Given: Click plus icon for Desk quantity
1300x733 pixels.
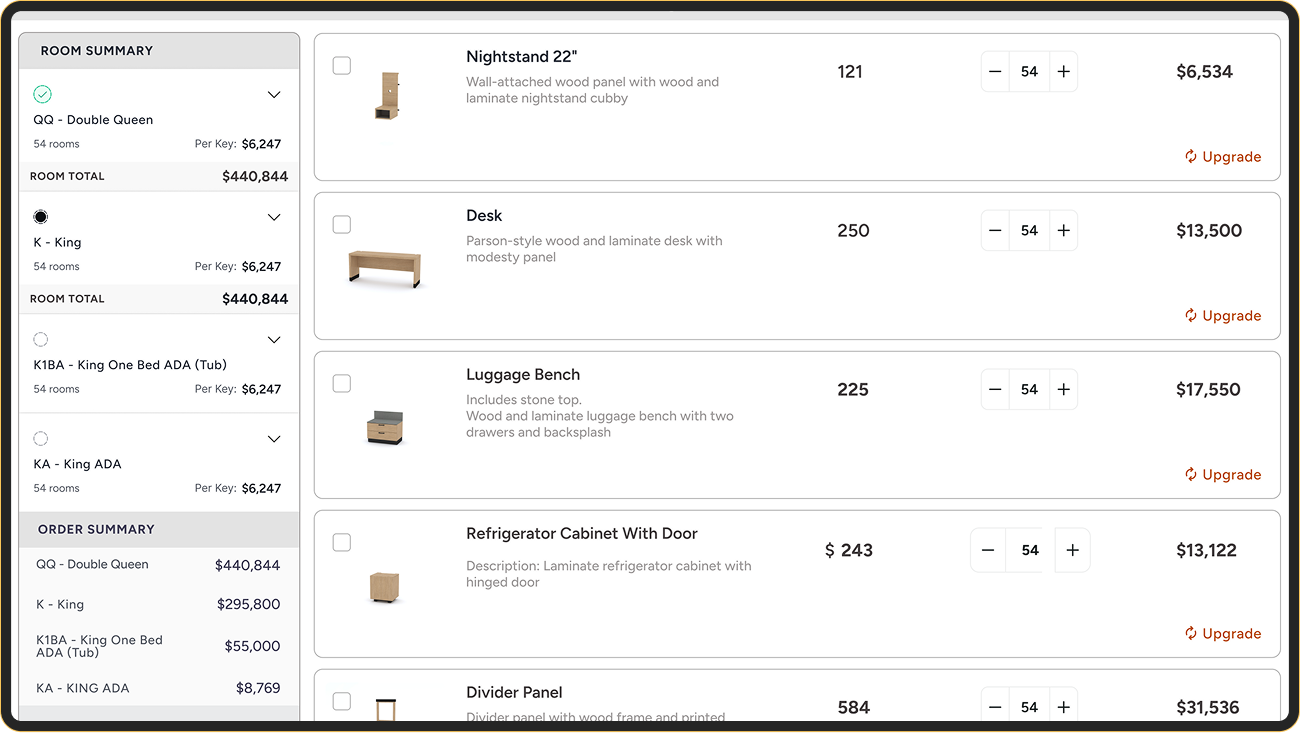Looking at the screenshot, I should (1063, 231).
